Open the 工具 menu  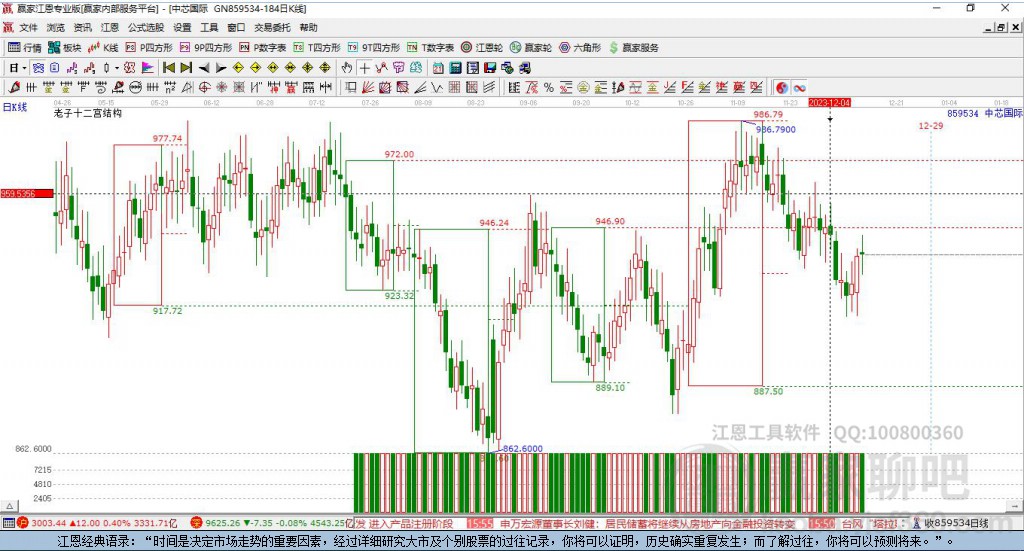(x=209, y=27)
